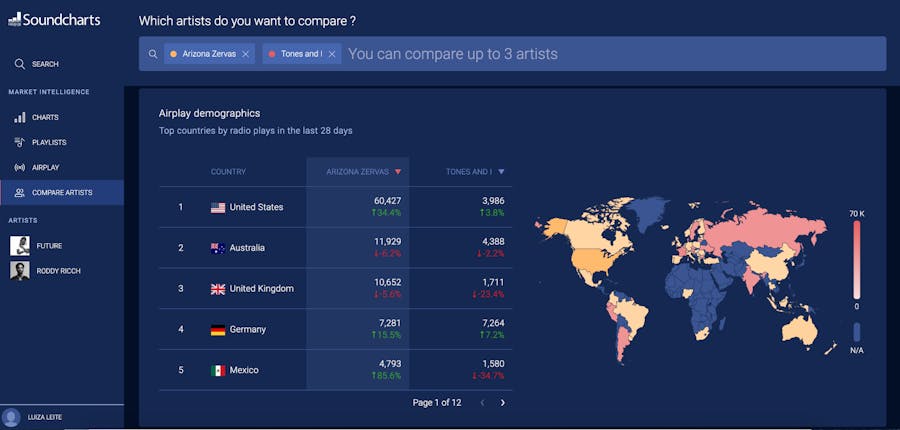Click Russia on the world map

coord(763,233)
